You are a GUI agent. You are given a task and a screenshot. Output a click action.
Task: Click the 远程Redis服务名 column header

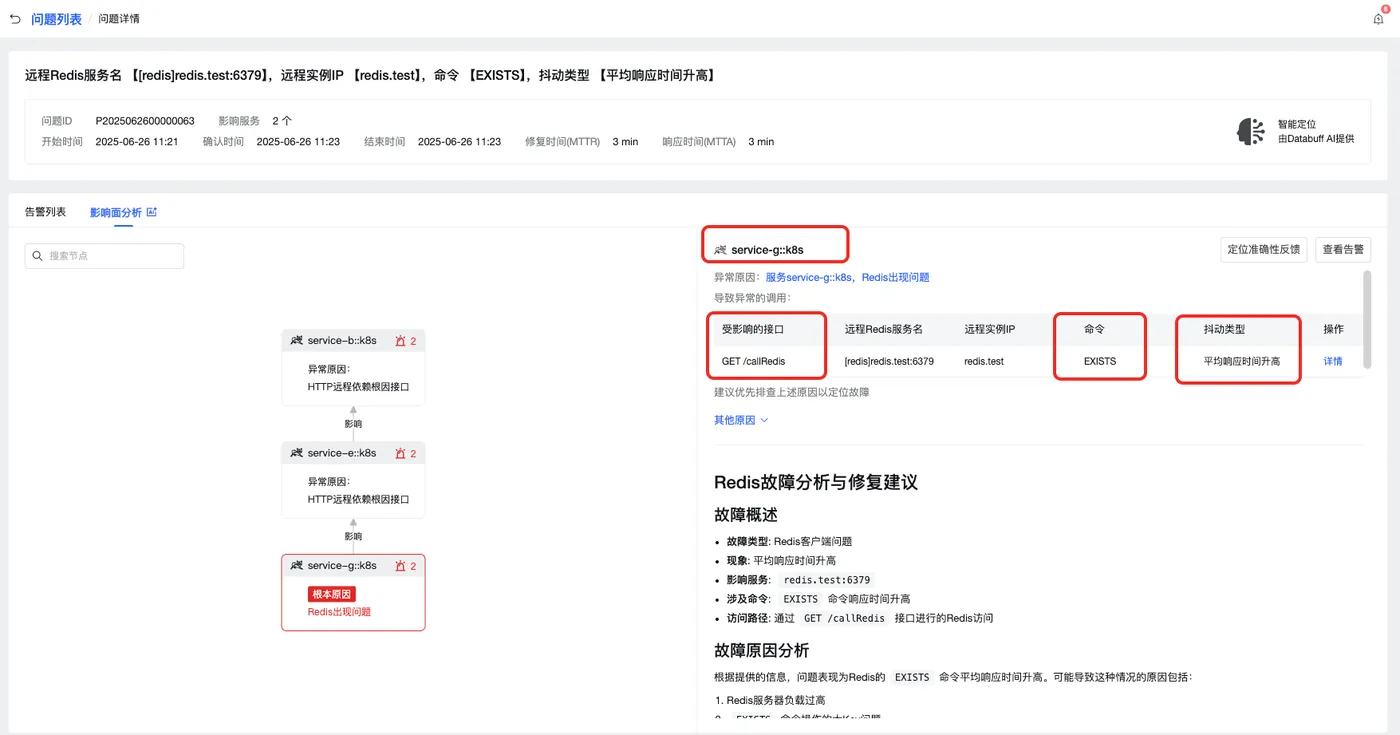click(884, 329)
